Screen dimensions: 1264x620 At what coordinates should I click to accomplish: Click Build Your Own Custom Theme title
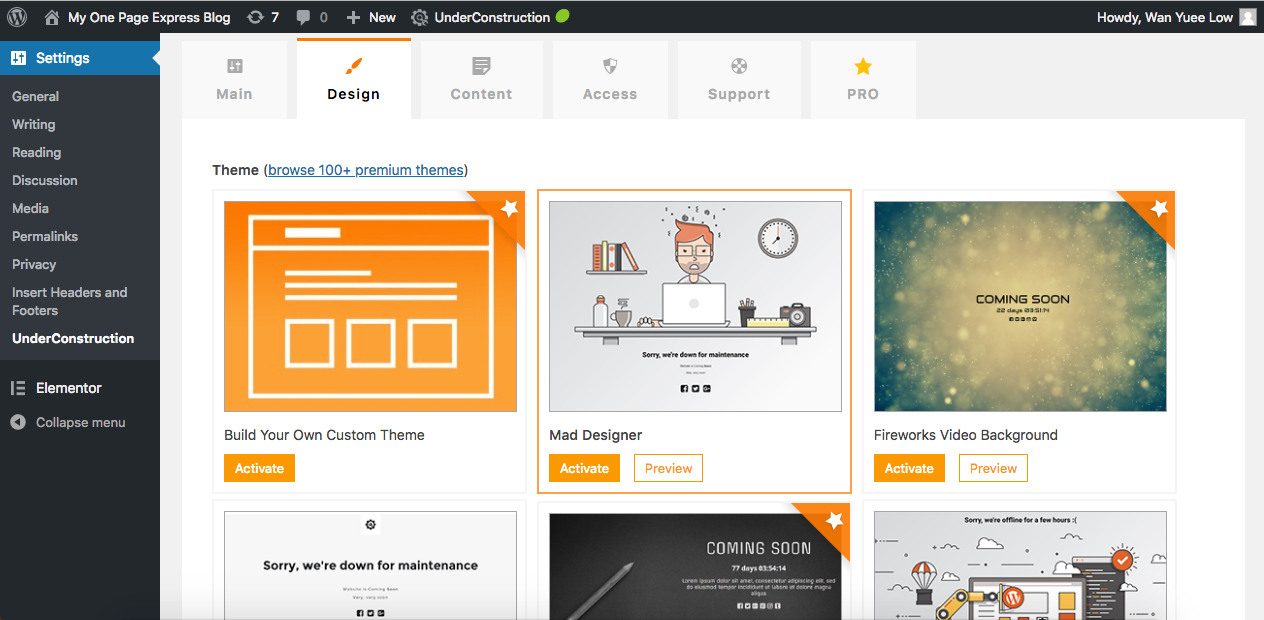point(324,435)
